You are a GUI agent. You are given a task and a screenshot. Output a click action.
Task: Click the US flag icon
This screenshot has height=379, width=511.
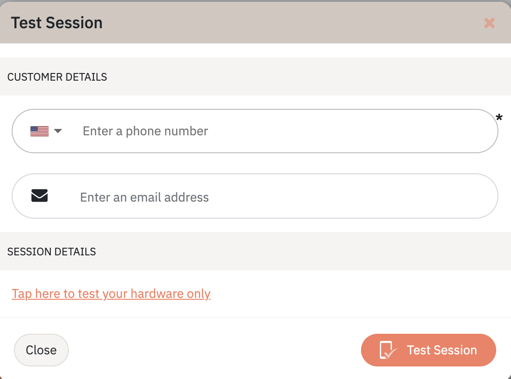click(x=39, y=131)
